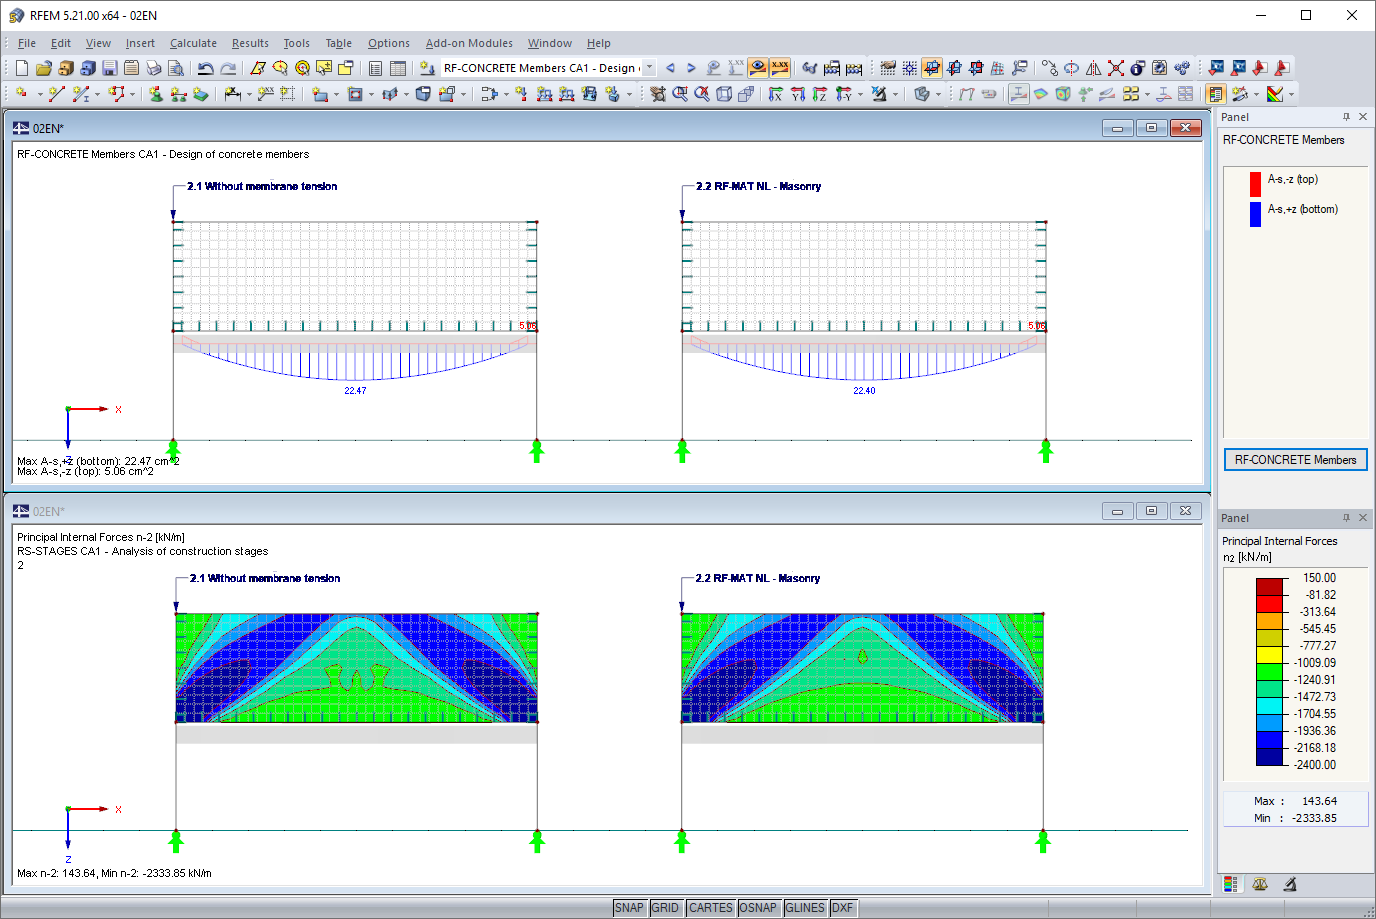Screen dimensions: 1376x919
Task: Open the Table menu
Action: point(338,43)
